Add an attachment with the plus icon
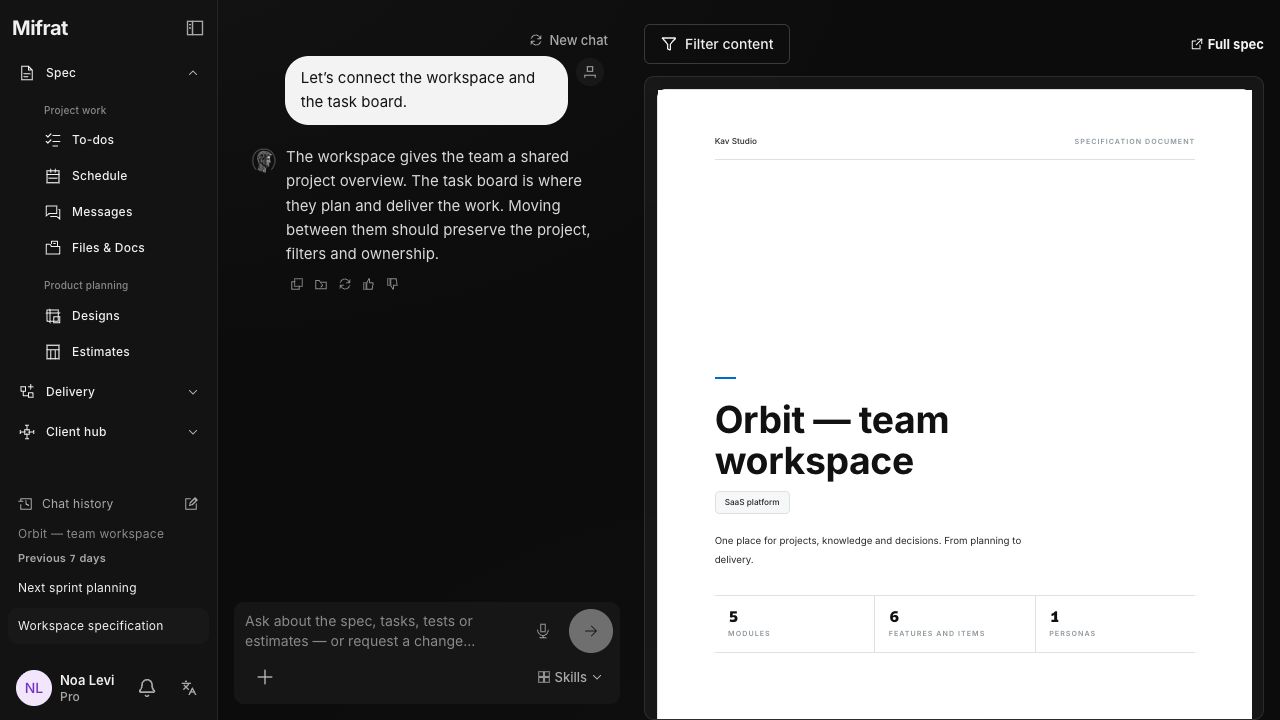 click(265, 677)
